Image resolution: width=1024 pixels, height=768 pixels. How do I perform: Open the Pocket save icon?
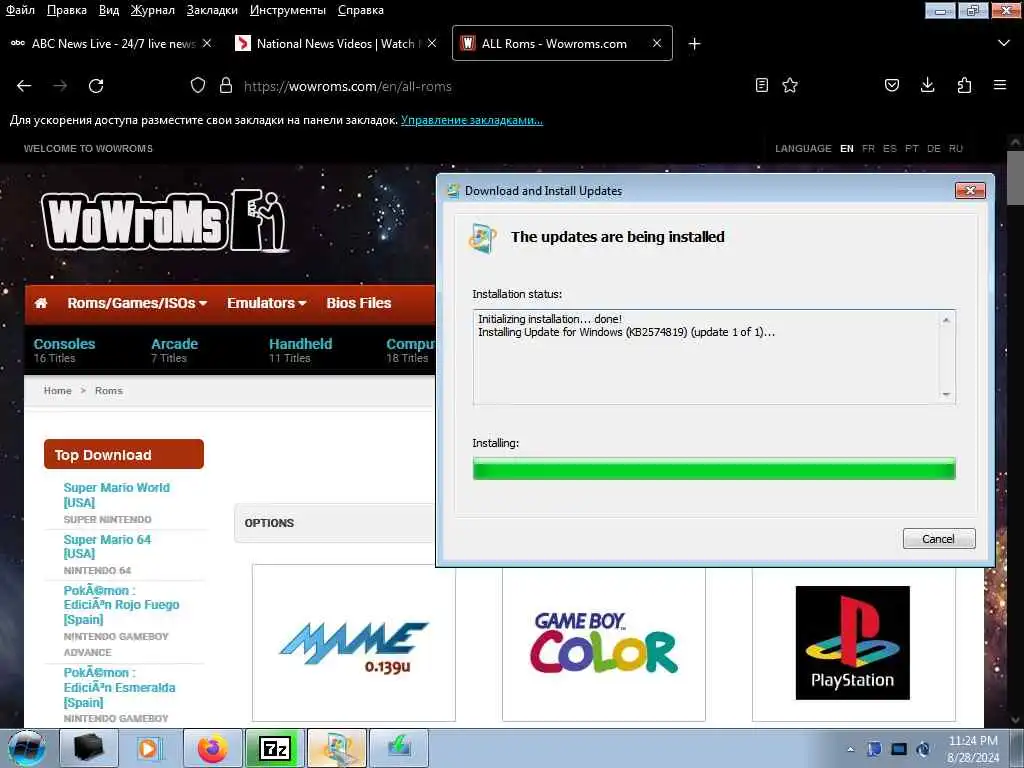[x=891, y=85]
